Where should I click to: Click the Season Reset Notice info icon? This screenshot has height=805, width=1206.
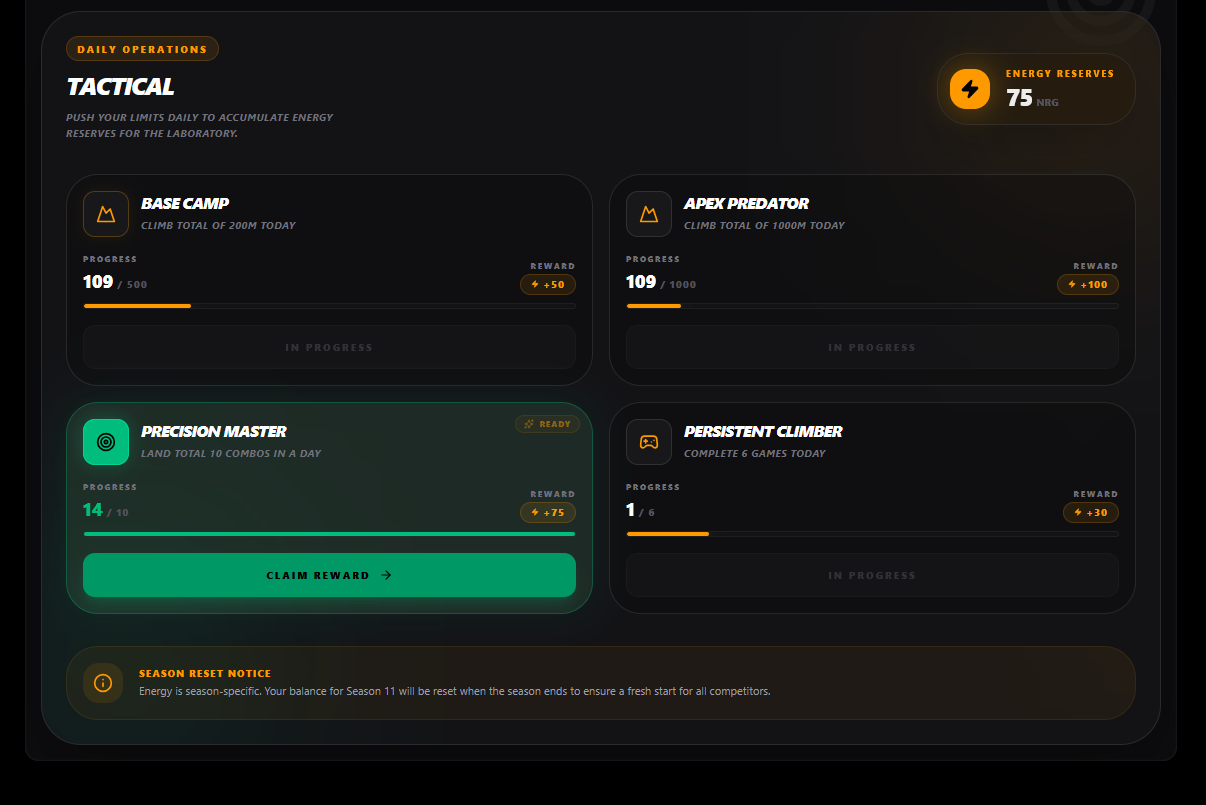103,683
